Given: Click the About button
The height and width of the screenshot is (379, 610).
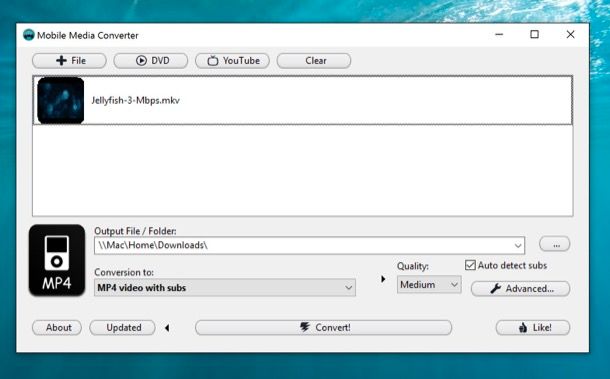Looking at the screenshot, I should (57, 328).
